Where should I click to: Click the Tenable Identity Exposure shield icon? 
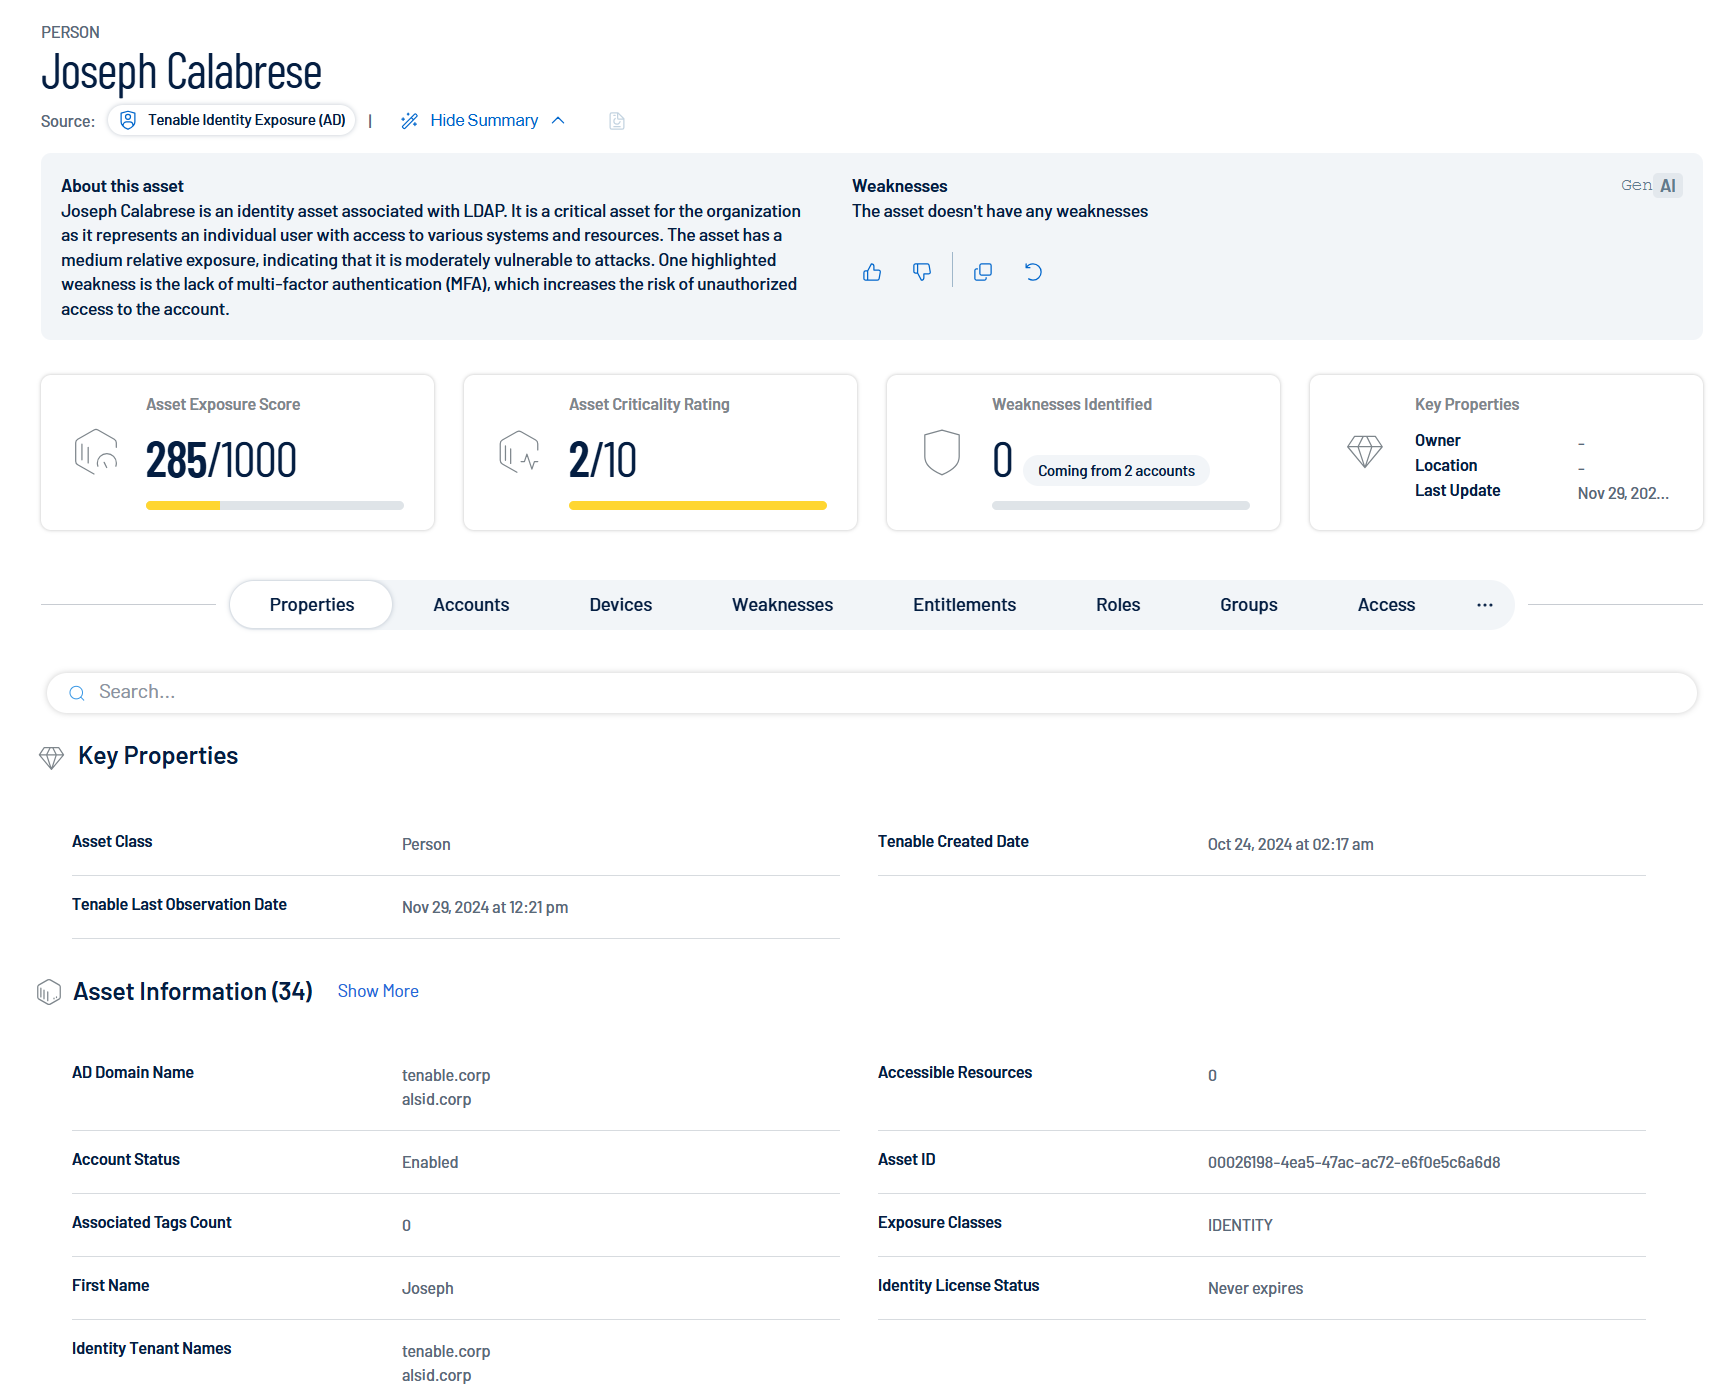[x=128, y=120]
